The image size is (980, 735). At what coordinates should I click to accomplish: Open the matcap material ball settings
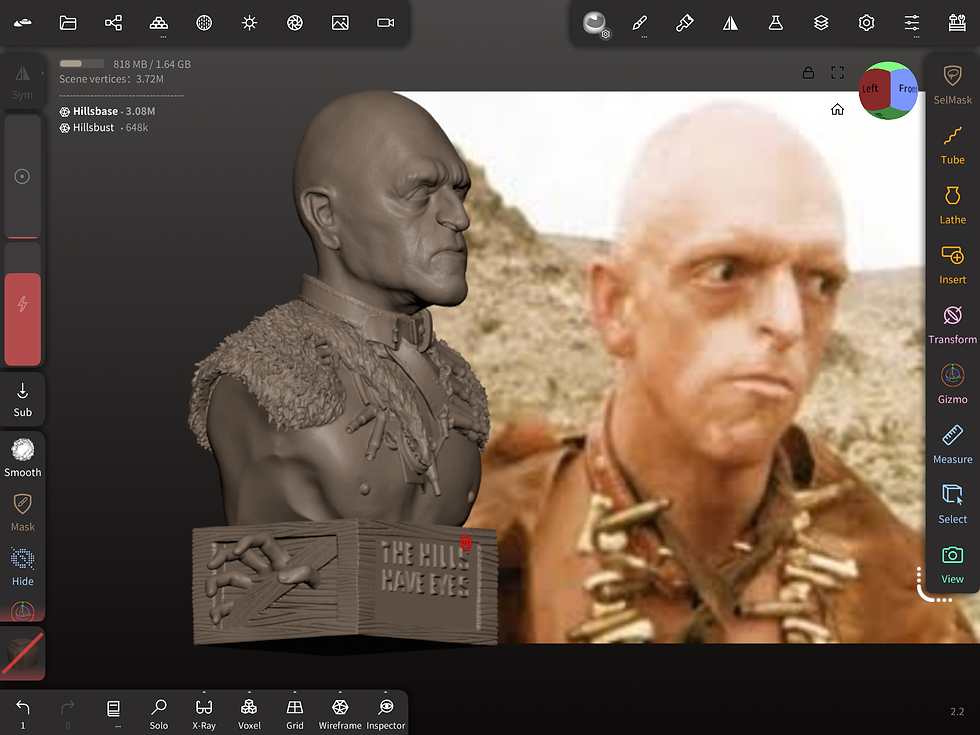point(596,24)
